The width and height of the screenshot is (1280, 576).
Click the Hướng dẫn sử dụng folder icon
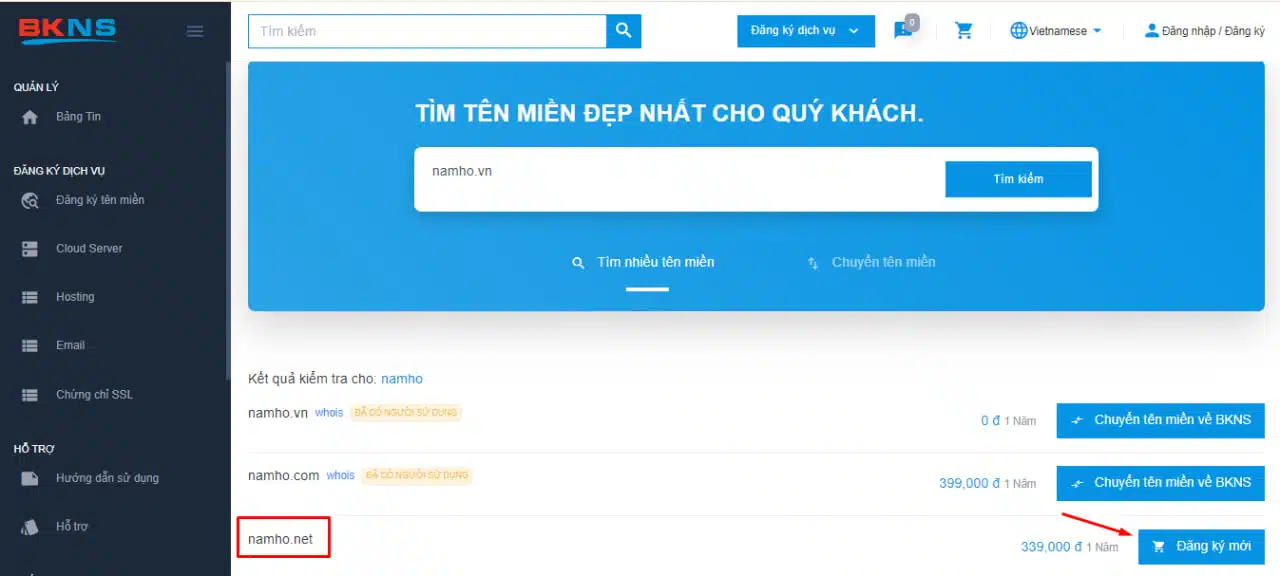[30, 478]
